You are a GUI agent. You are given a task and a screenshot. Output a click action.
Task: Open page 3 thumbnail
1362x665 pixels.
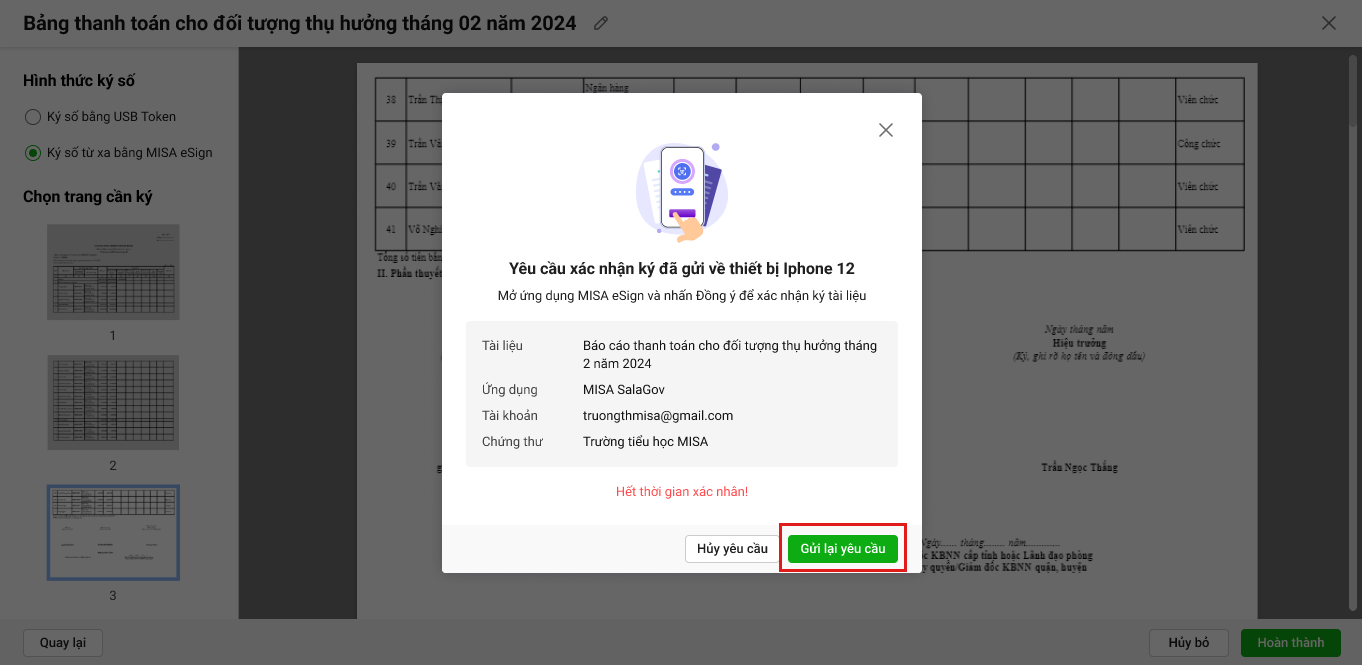(113, 533)
